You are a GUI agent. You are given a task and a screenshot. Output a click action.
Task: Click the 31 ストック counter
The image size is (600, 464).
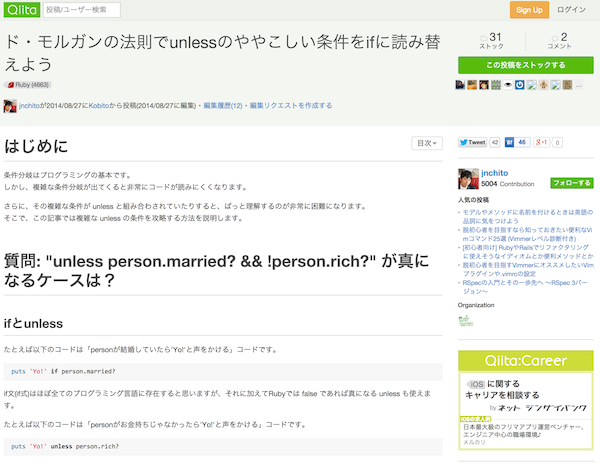click(491, 41)
